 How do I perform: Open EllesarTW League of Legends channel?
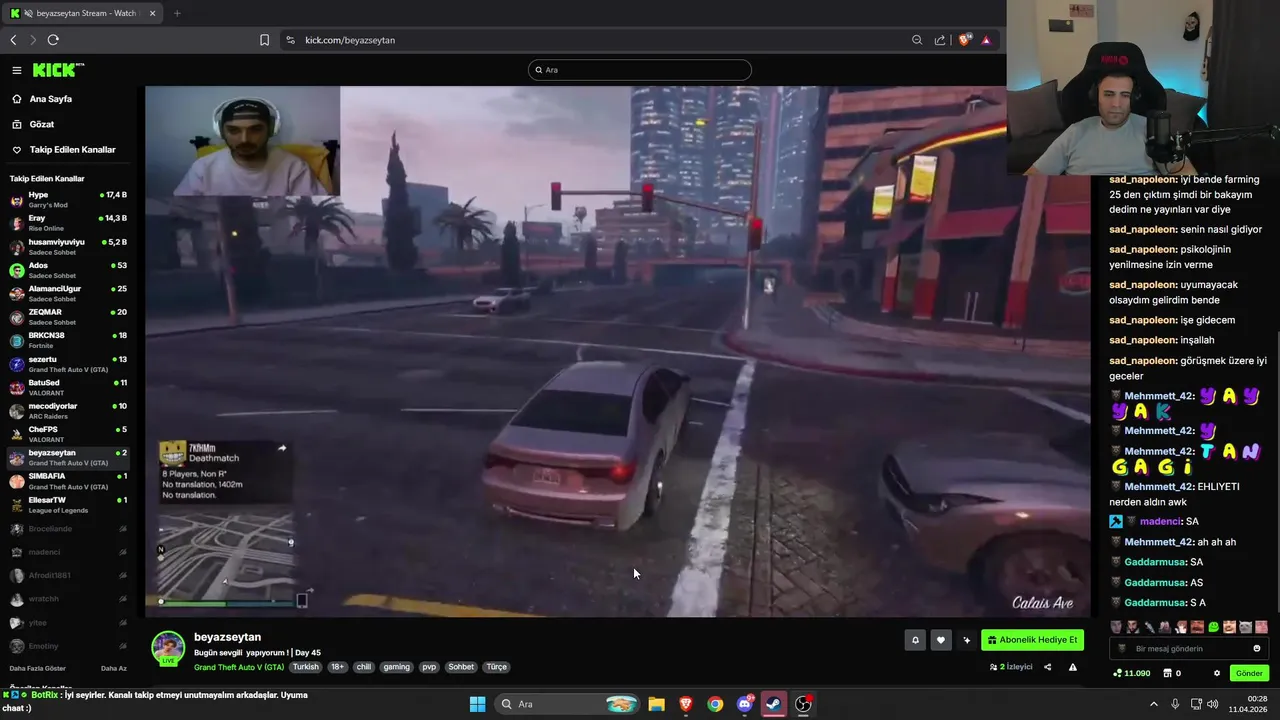click(68, 504)
